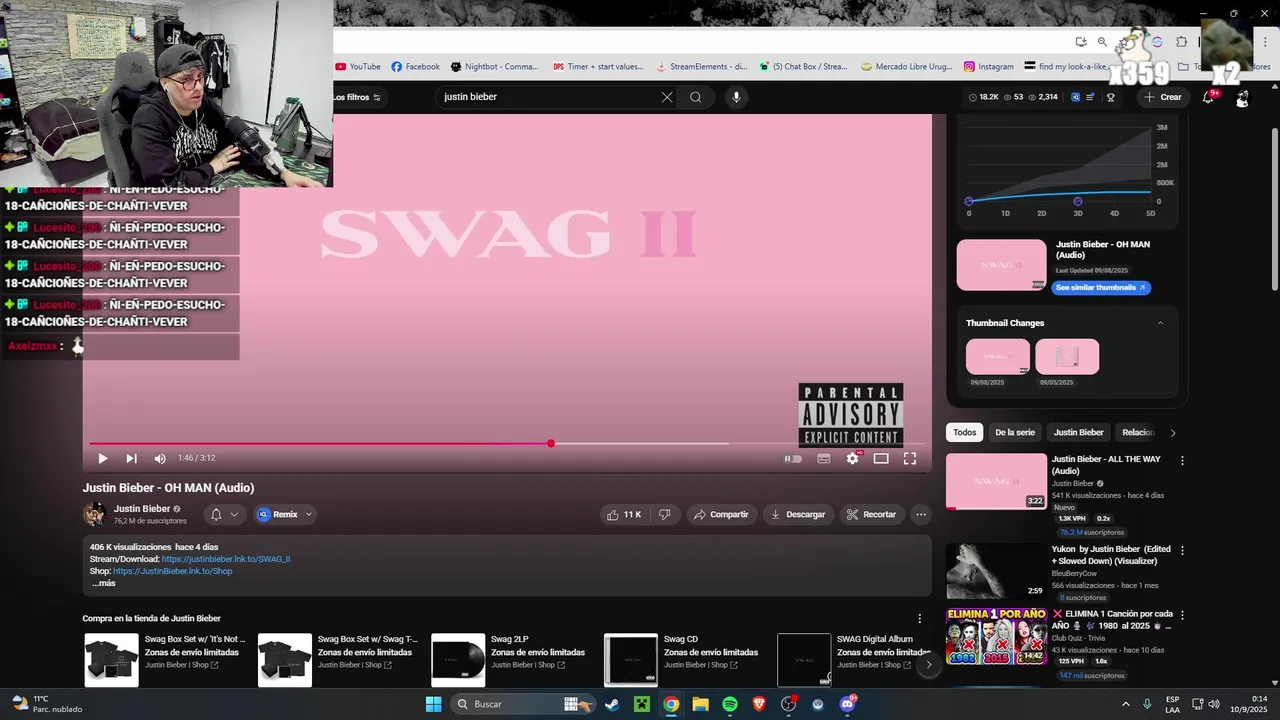
Task: Open the Instagram bookmark
Action: pyautogui.click(x=989, y=67)
